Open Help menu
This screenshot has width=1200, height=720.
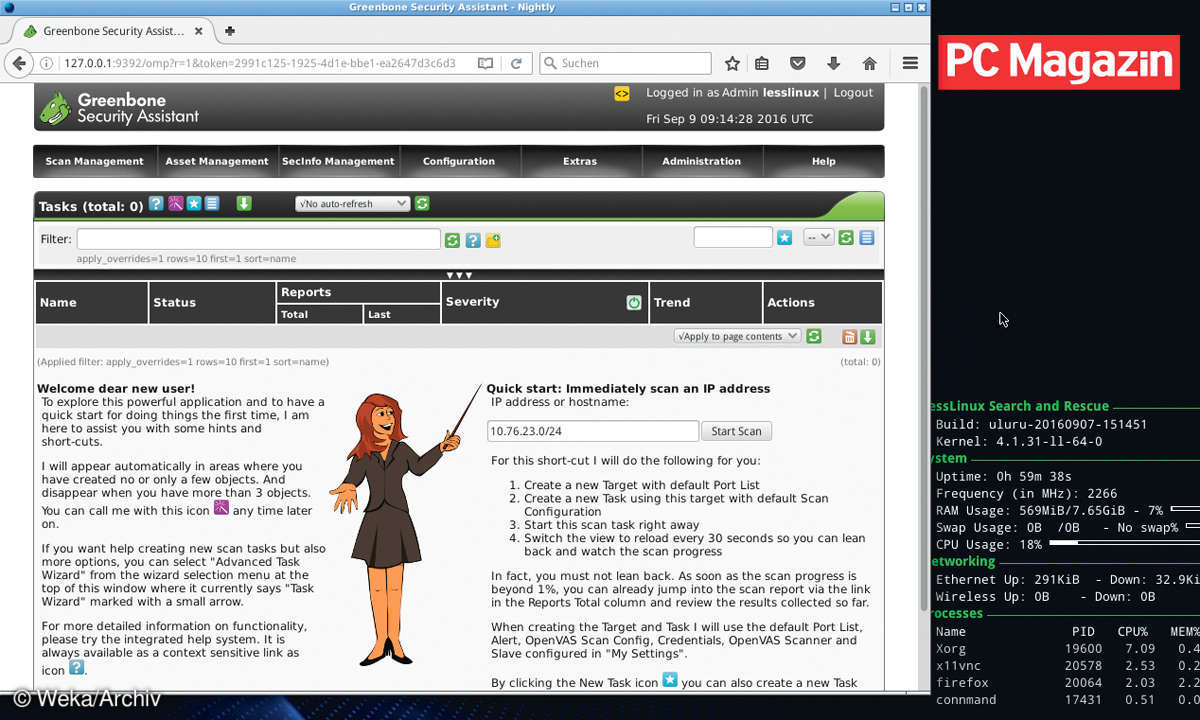[823, 161]
